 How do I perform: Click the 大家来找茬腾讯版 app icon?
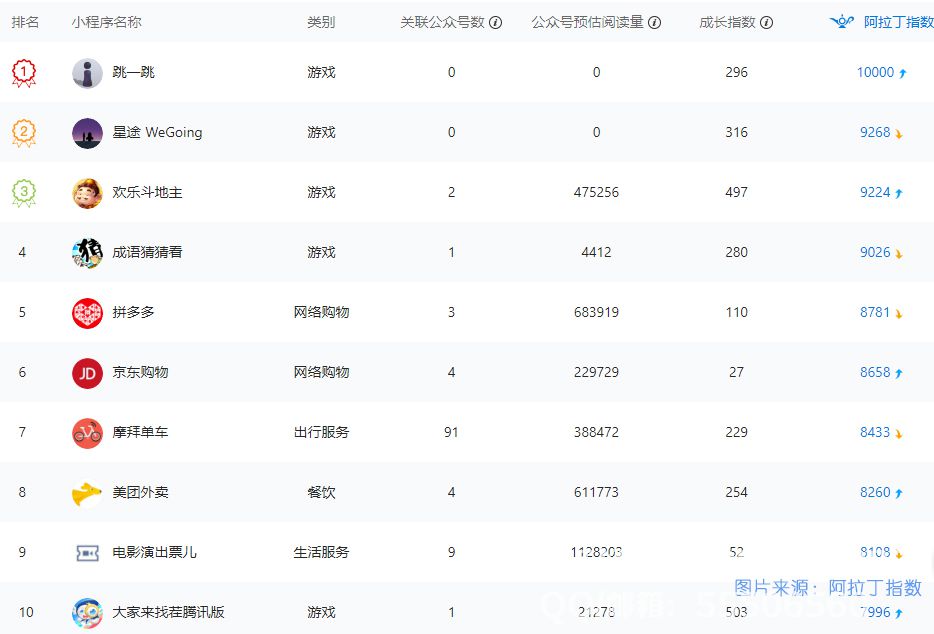(87, 613)
